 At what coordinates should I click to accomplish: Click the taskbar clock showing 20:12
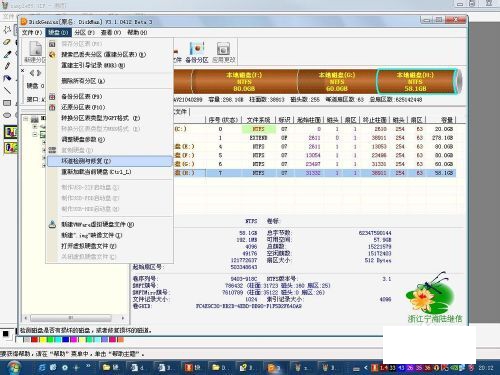coord(486,368)
